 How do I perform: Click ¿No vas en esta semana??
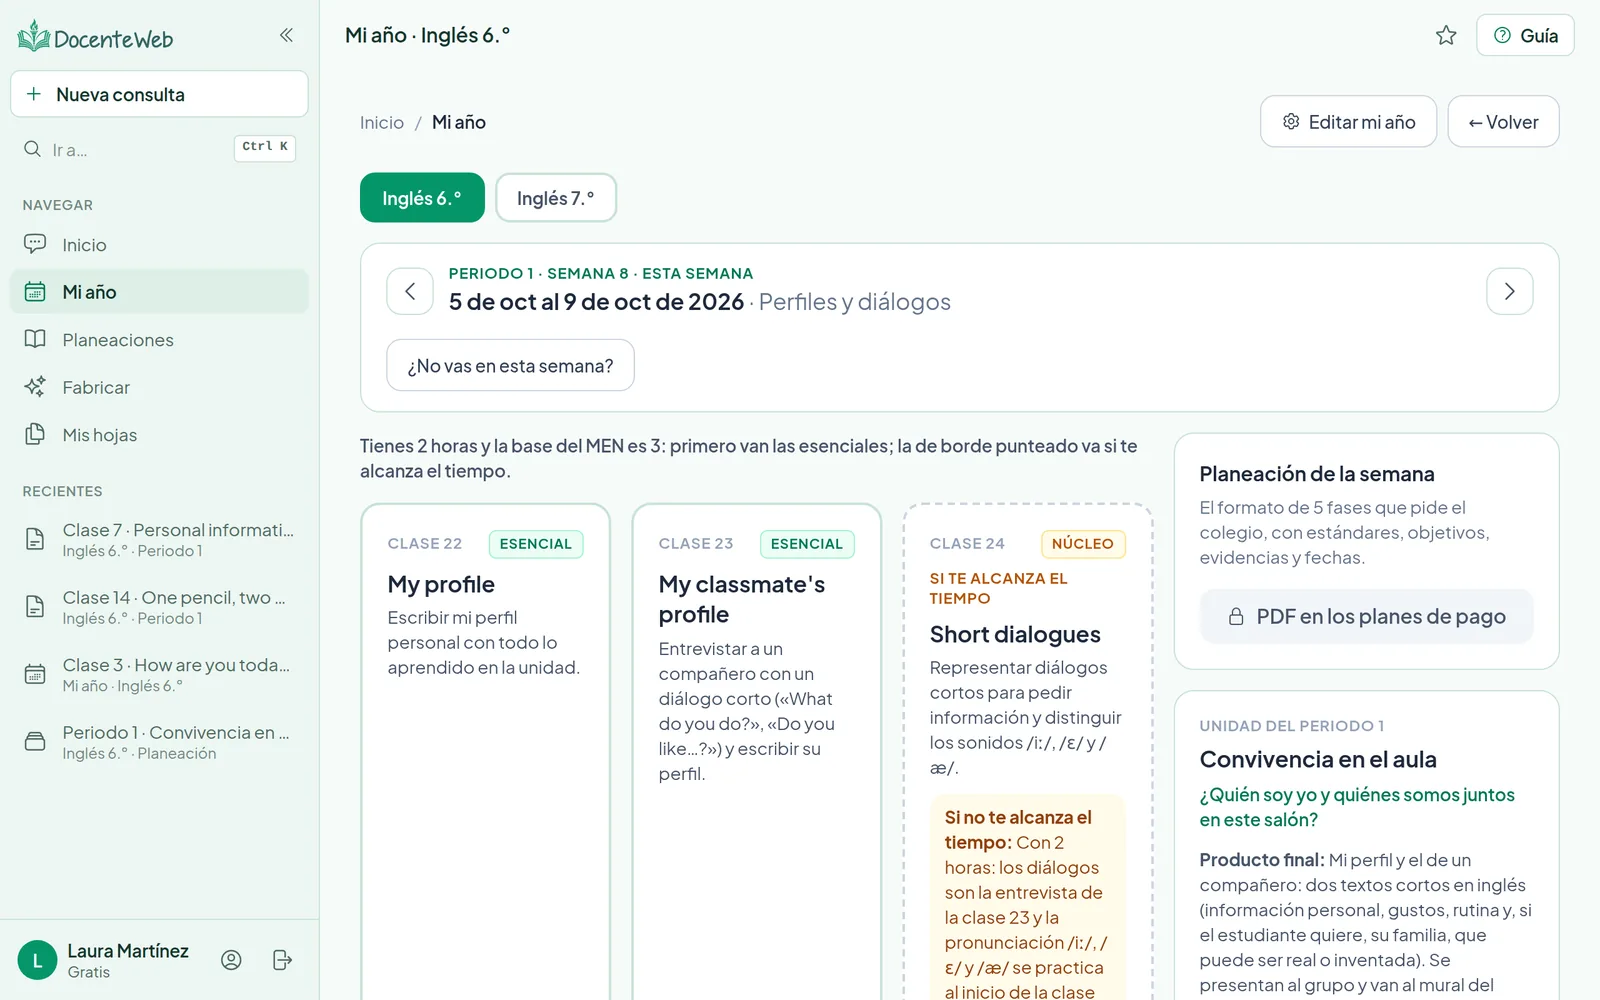point(510,365)
